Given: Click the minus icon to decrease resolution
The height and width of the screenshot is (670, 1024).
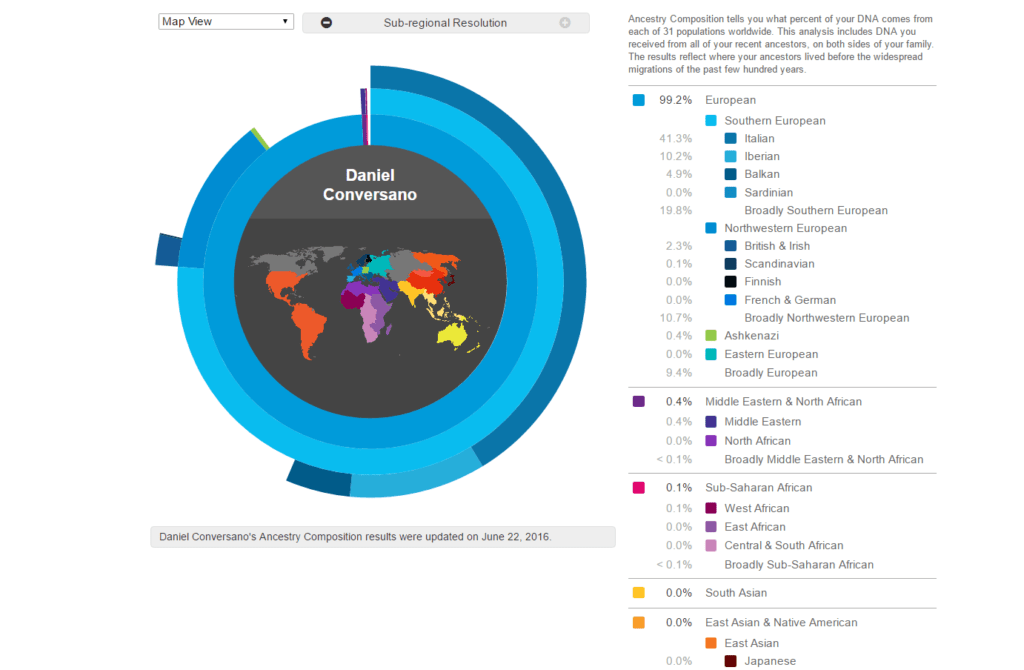Looking at the screenshot, I should 327,23.
